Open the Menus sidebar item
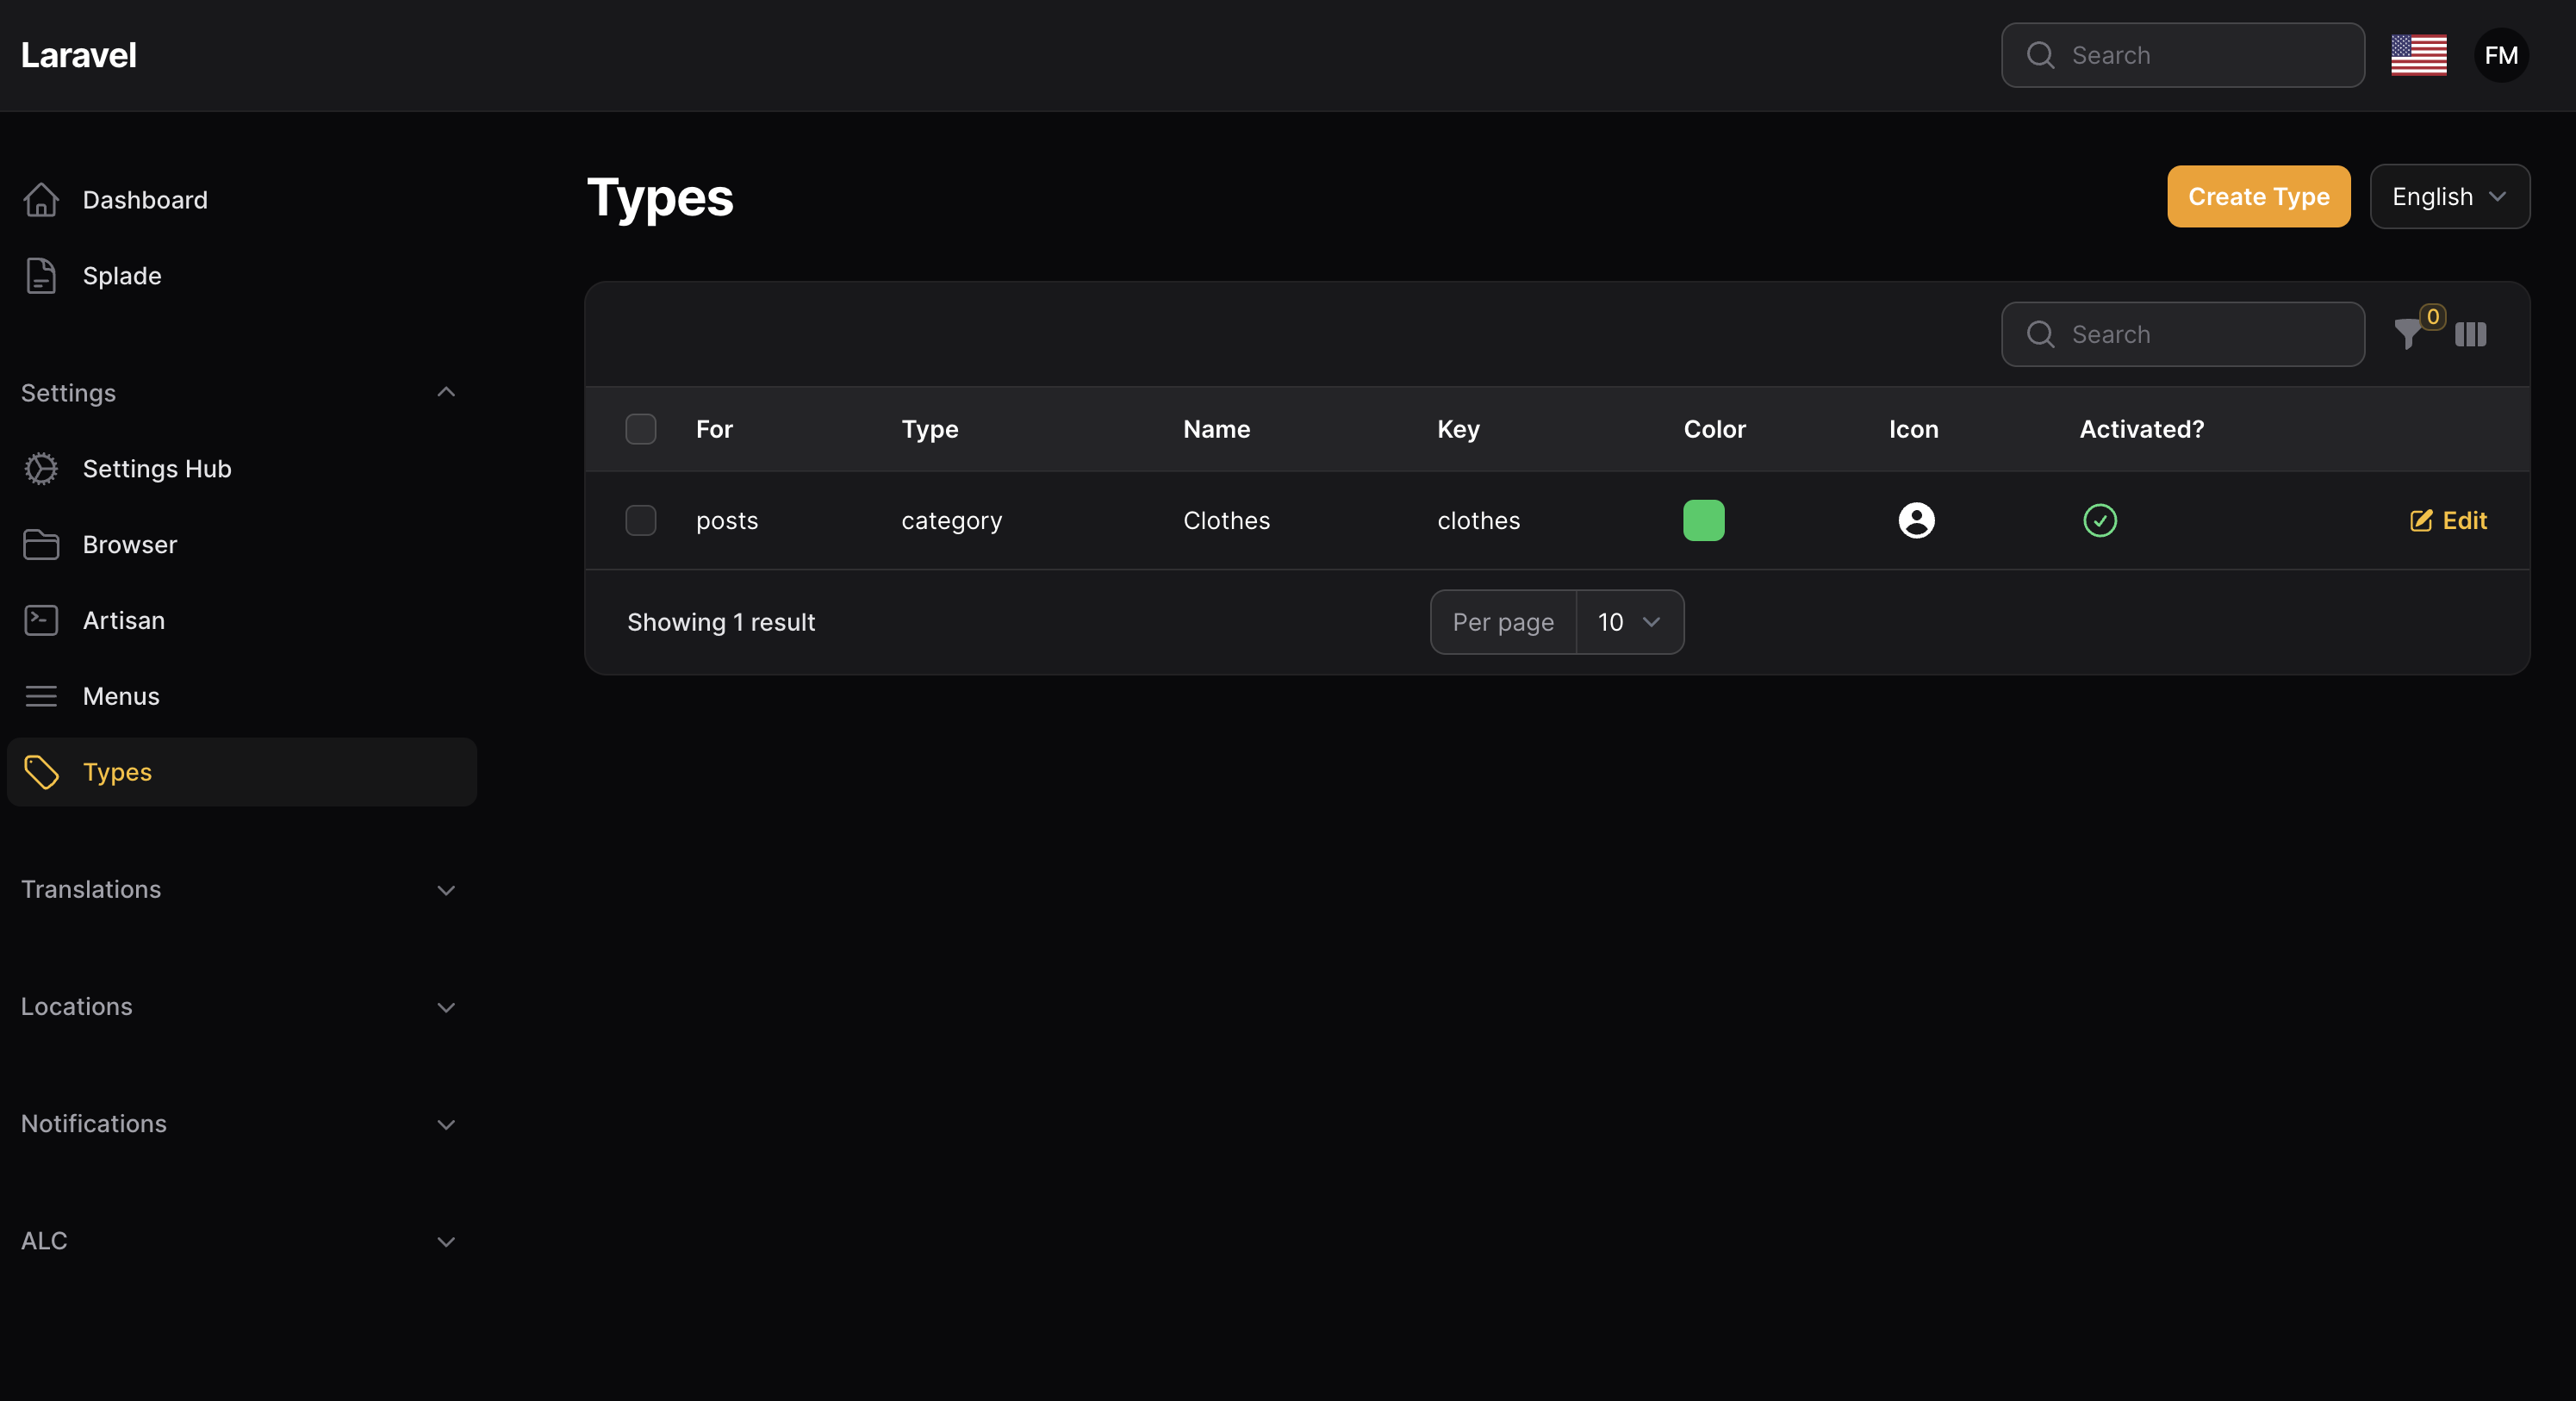The width and height of the screenshot is (2576, 1401). coord(121,696)
